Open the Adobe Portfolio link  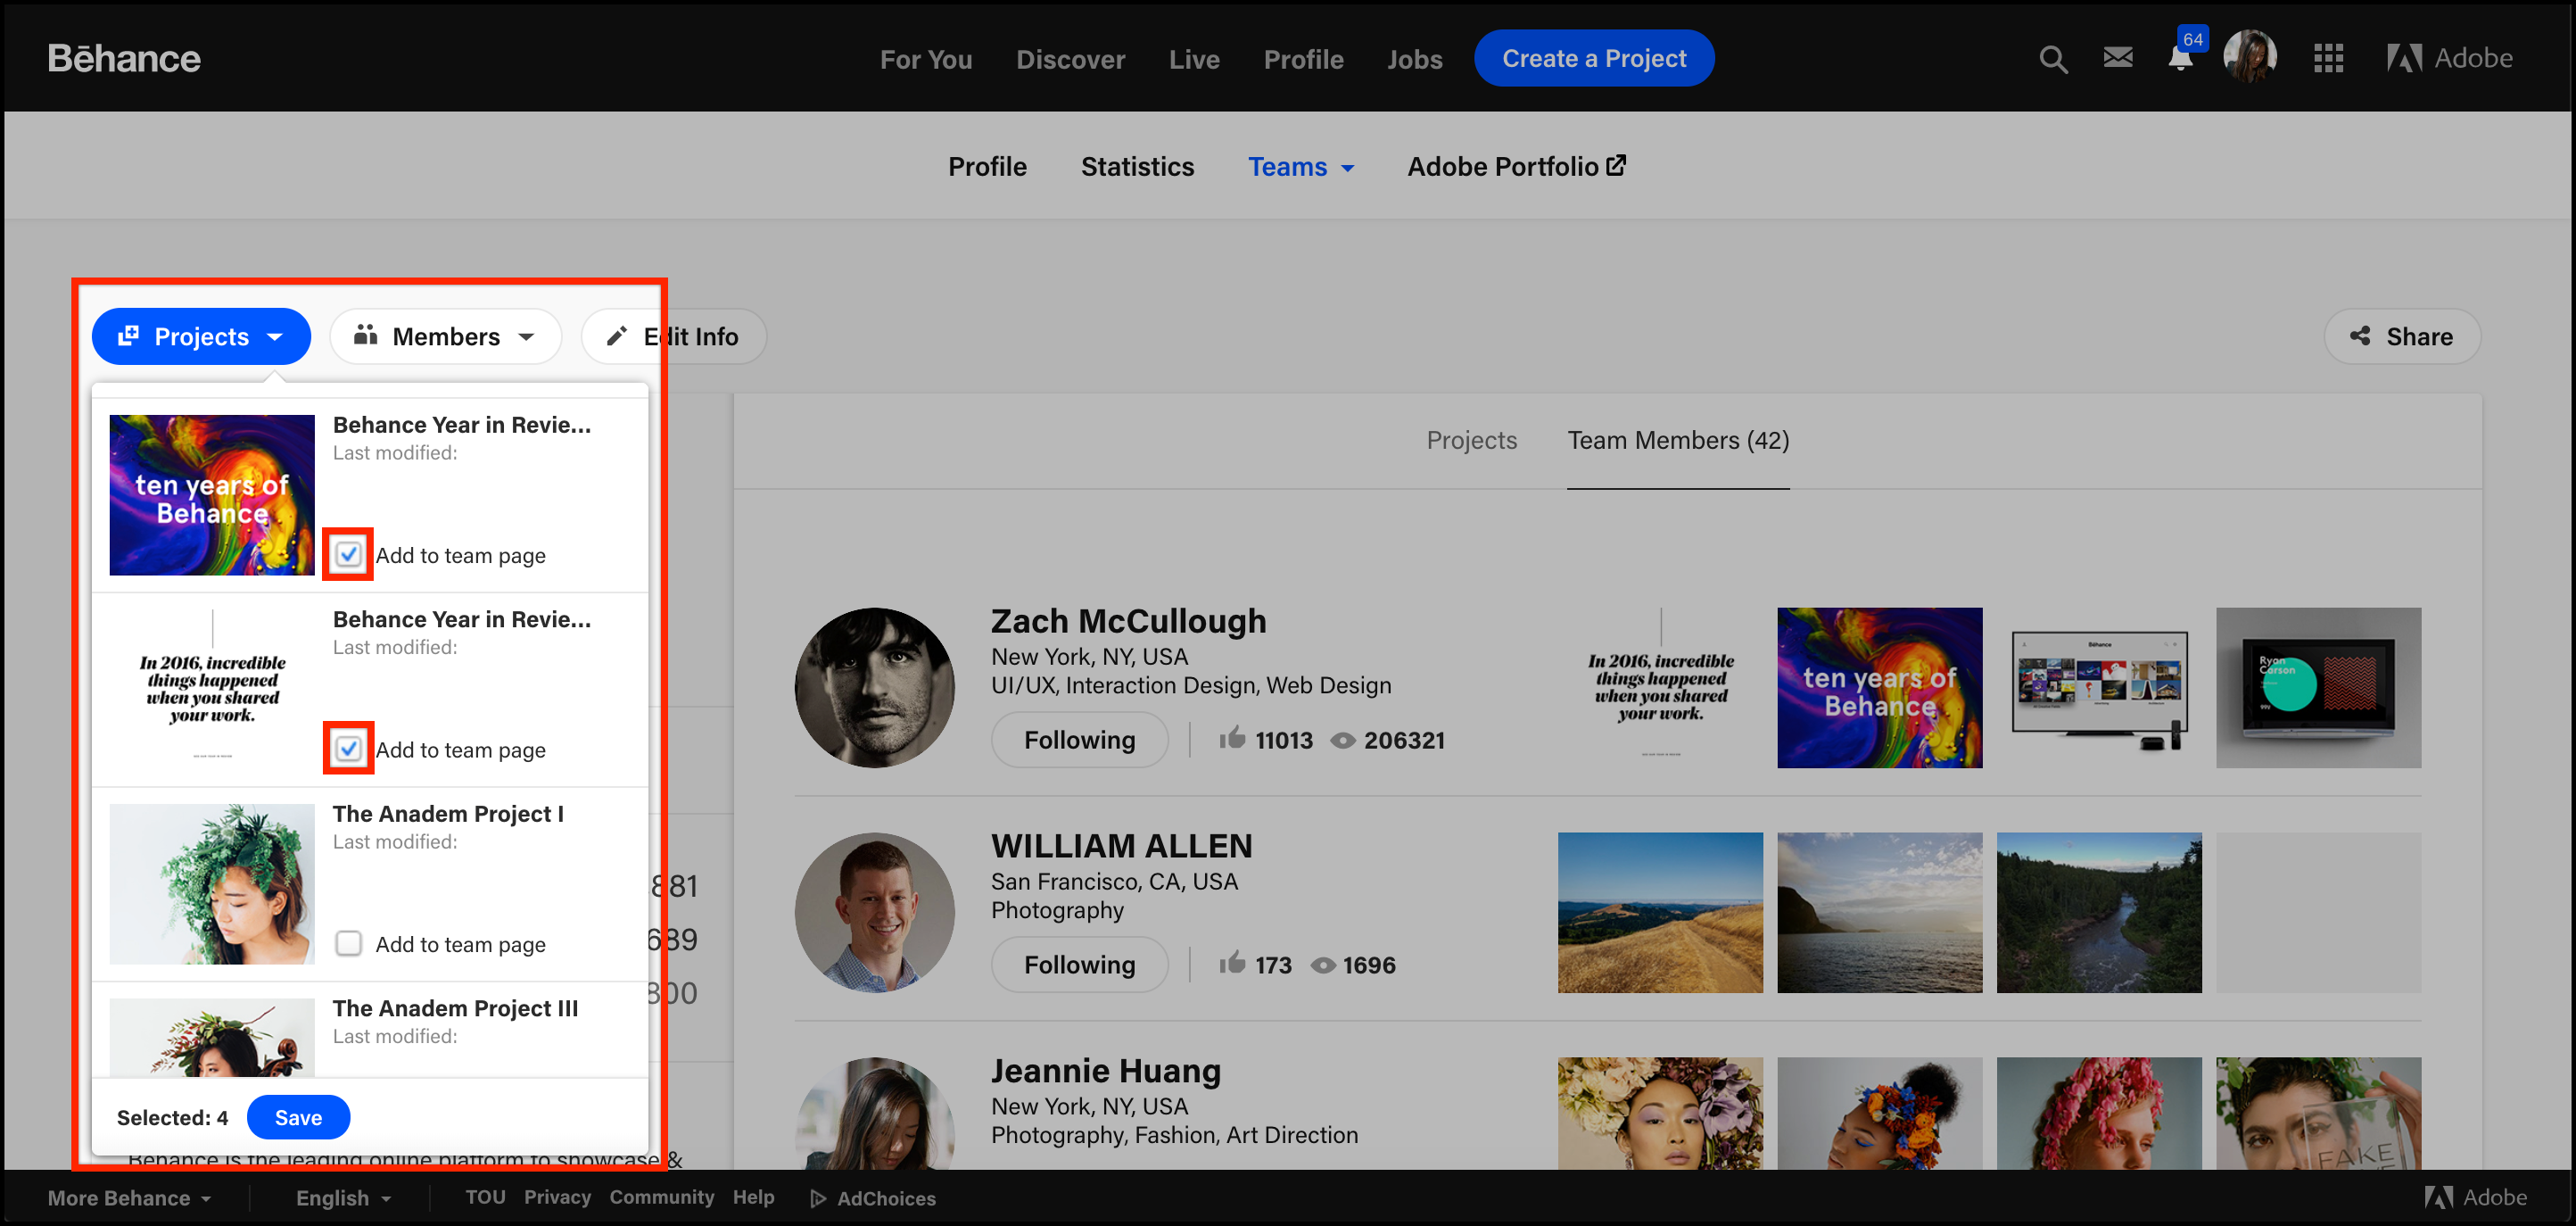click(1516, 167)
